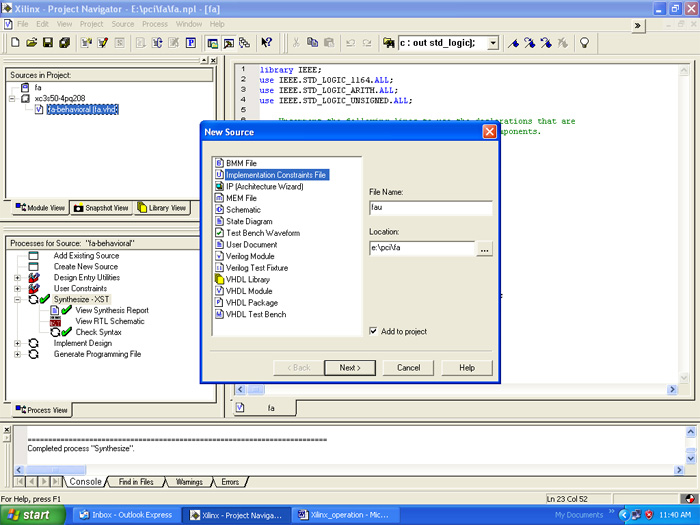700x525 pixels.
Task: Click the Open folder toolbar icon
Action: coord(31,43)
